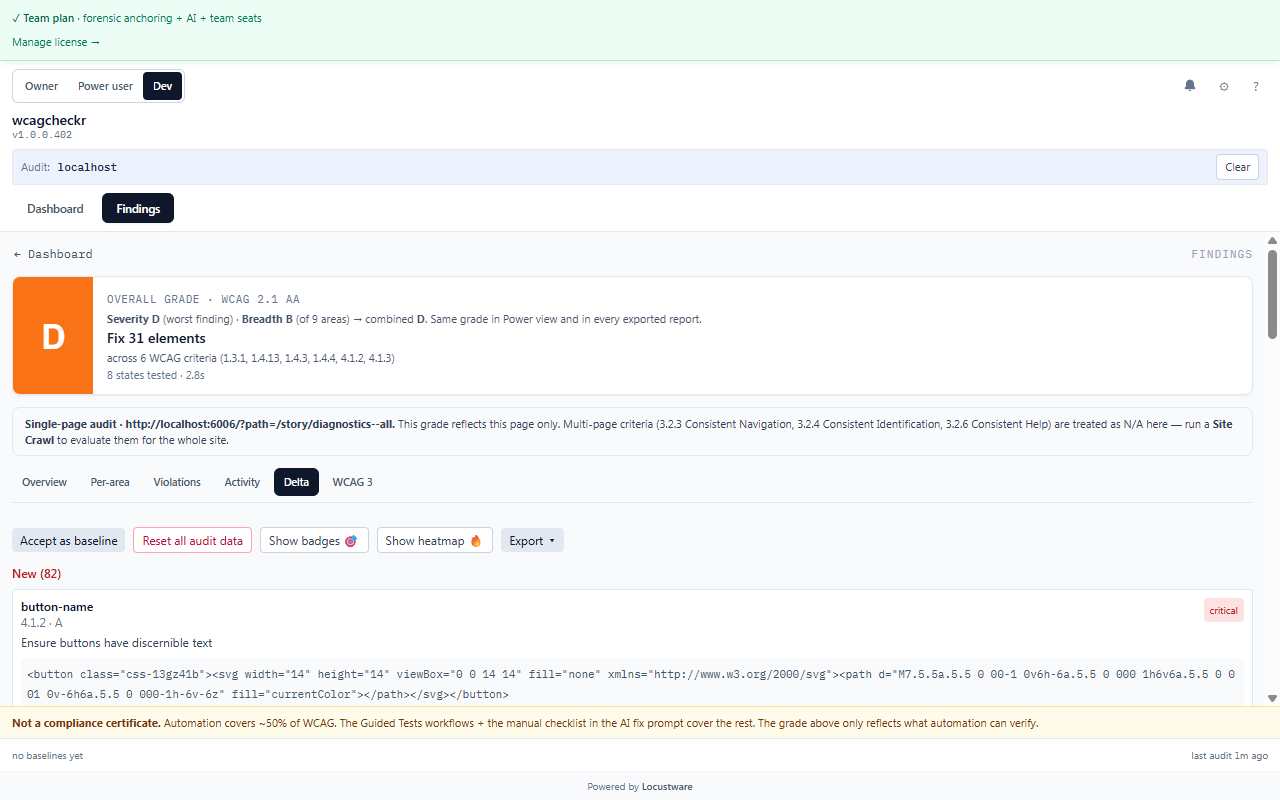Click scrollbar up arrow
This screenshot has height=800, width=1280.
pyautogui.click(x=1273, y=241)
